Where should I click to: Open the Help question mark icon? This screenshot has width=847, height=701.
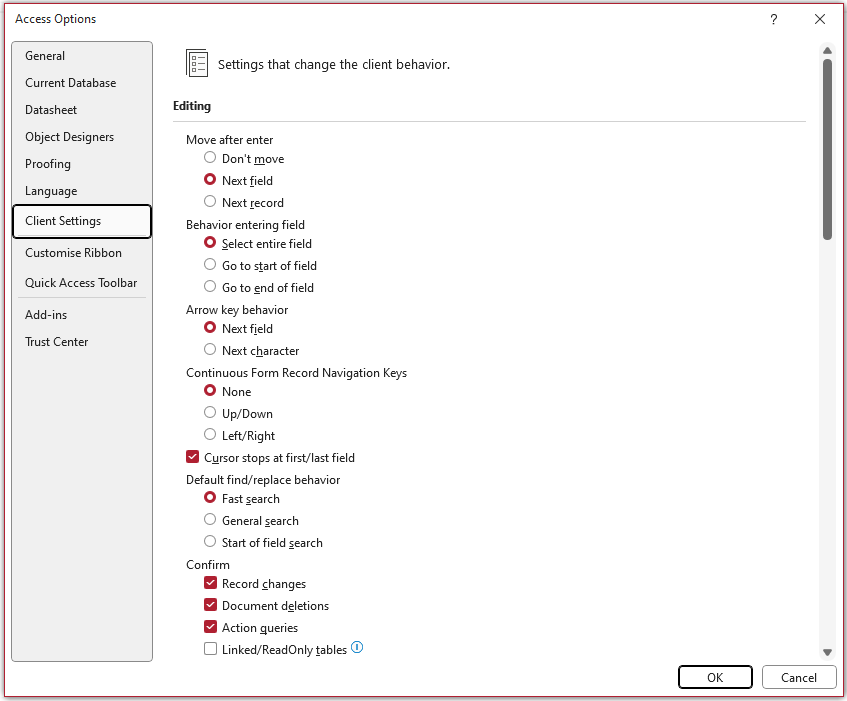pos(774,19)
